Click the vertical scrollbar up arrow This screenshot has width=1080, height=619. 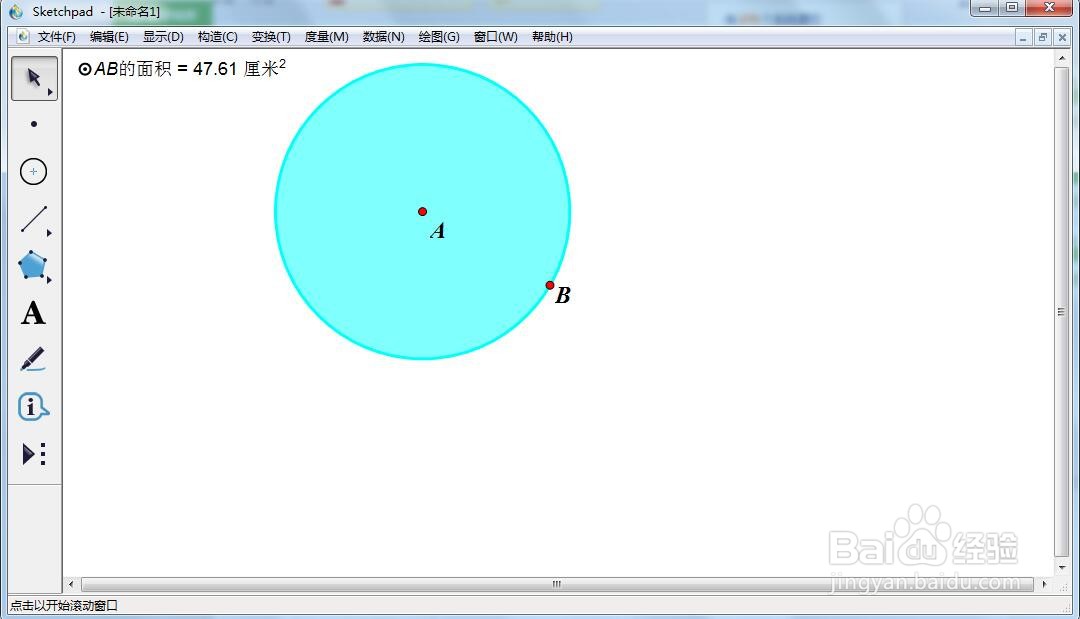(x=1061, y=59)
